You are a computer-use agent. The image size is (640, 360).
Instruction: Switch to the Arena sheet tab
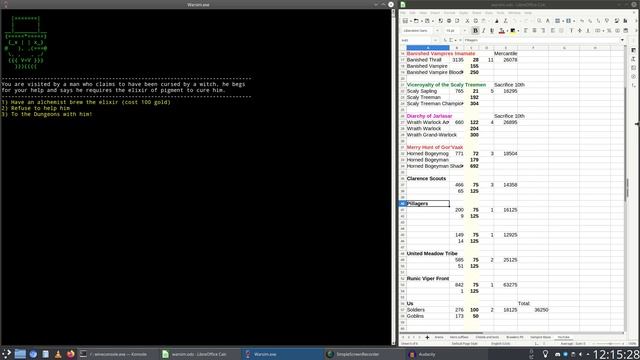pos(439,337)
